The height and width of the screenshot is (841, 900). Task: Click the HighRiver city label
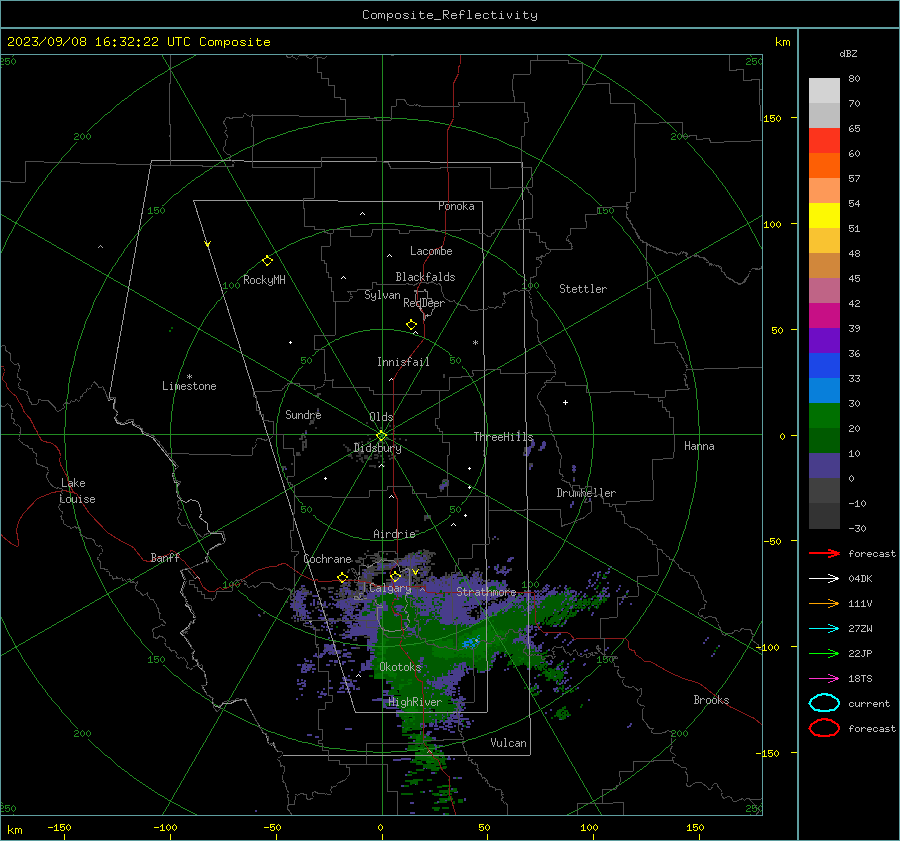click(414, 702)
